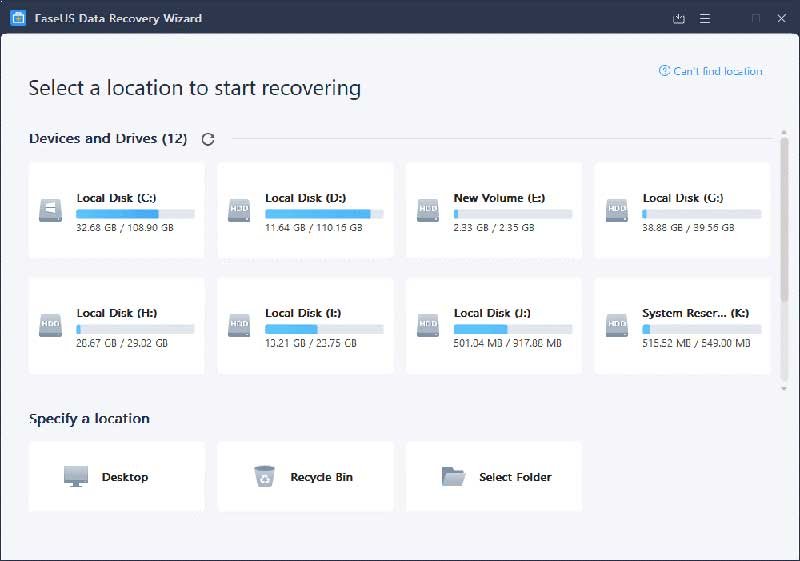Click the Local Disk (D:) HDD icon
The width and height of the screenshot is (800, 561).
tap(239, 210)
